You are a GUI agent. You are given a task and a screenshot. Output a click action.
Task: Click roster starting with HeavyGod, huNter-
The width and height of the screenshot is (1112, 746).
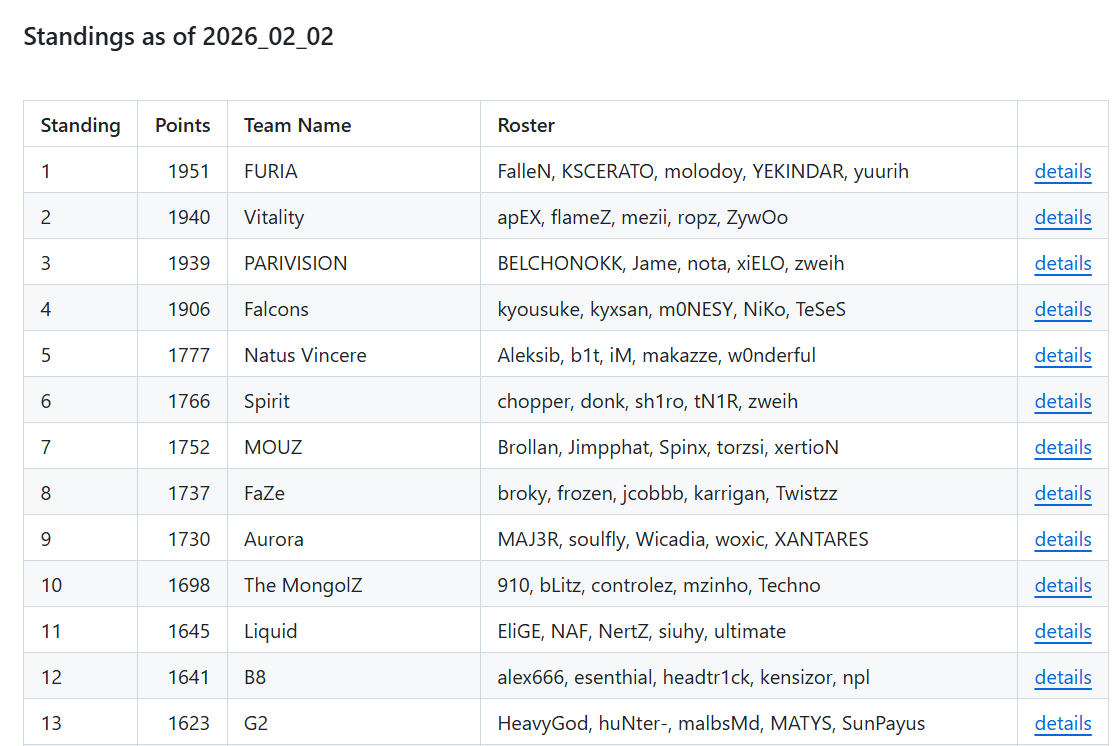[711, 724]
